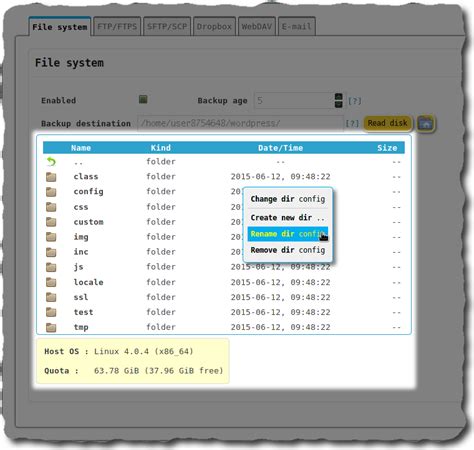Click the folder icon next to js
The image size is (474, 450).
click(x=51, y=267)
